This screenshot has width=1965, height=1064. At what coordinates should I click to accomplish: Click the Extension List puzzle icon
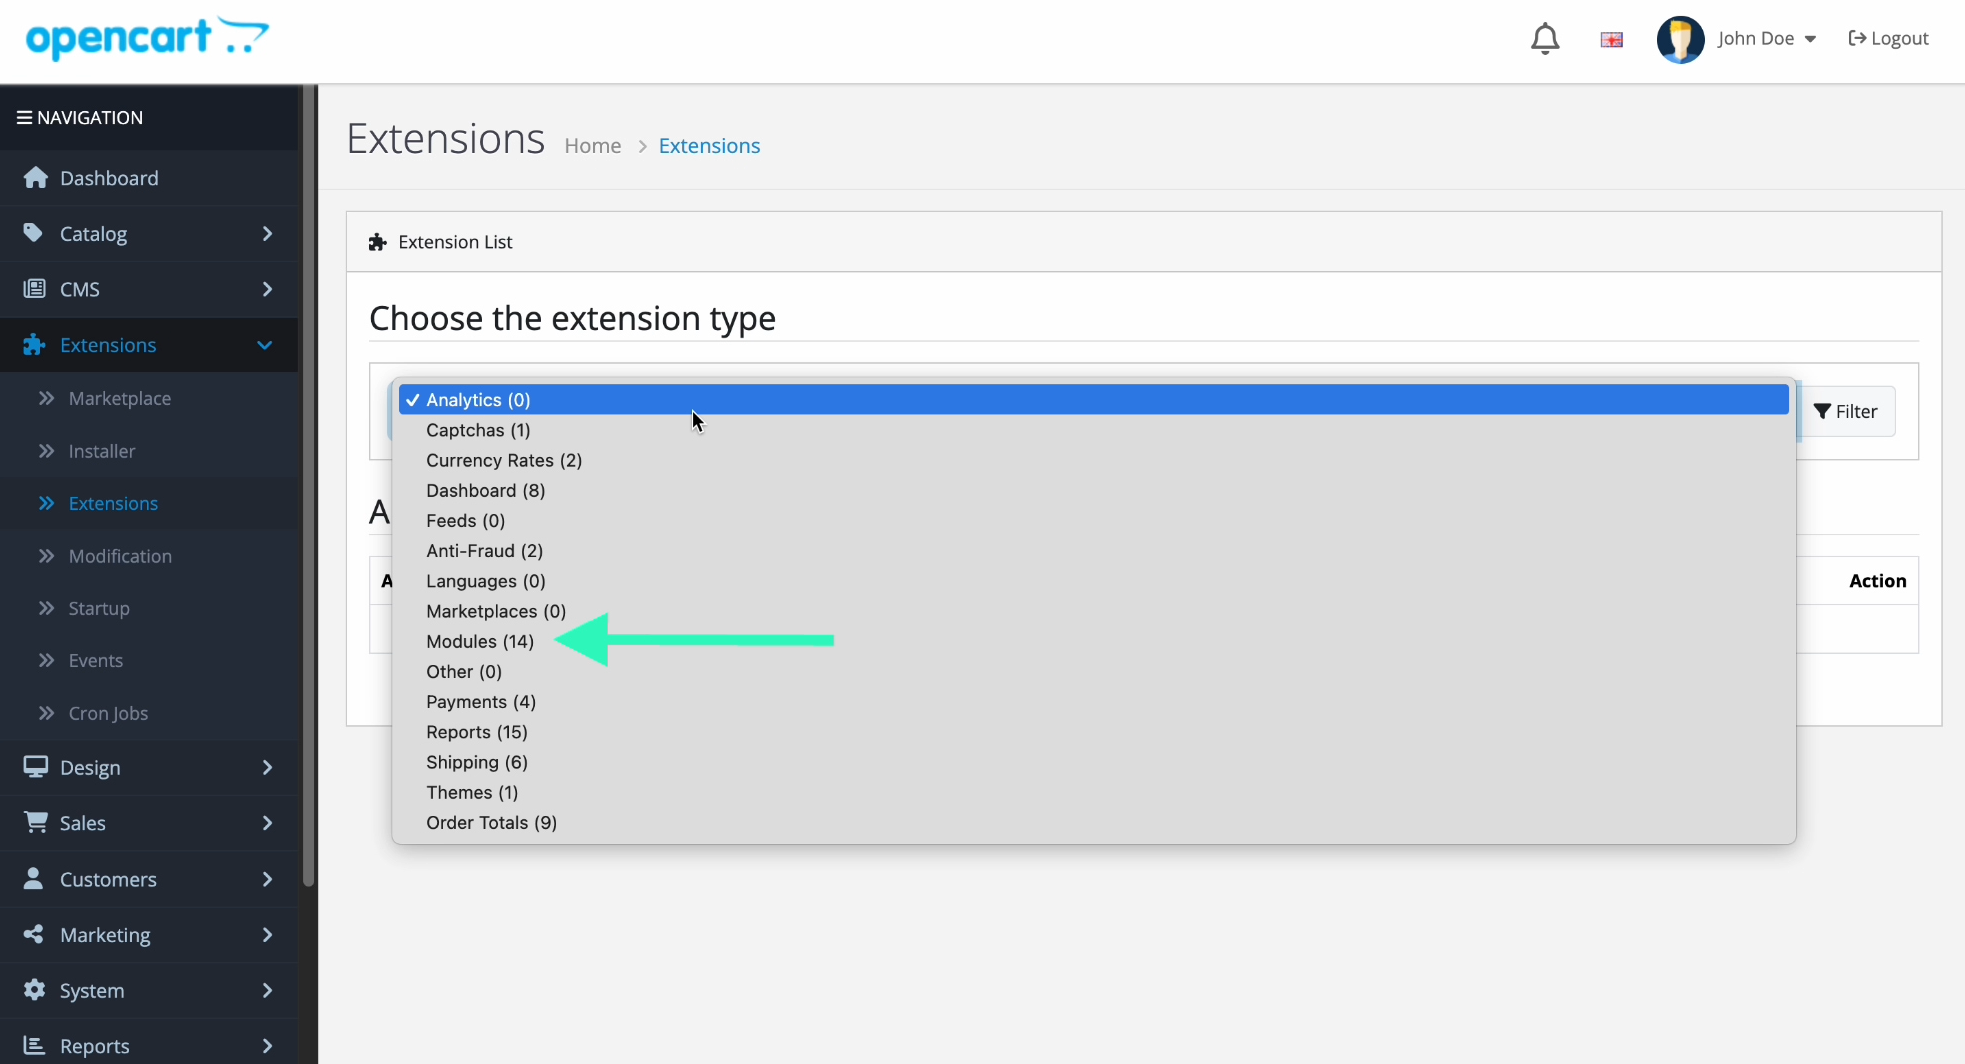tap(377, 242)
